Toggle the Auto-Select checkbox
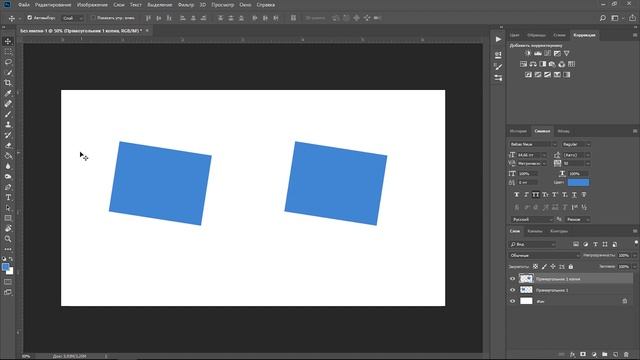Viewport: 640px width, 360px height. [29, 18]
